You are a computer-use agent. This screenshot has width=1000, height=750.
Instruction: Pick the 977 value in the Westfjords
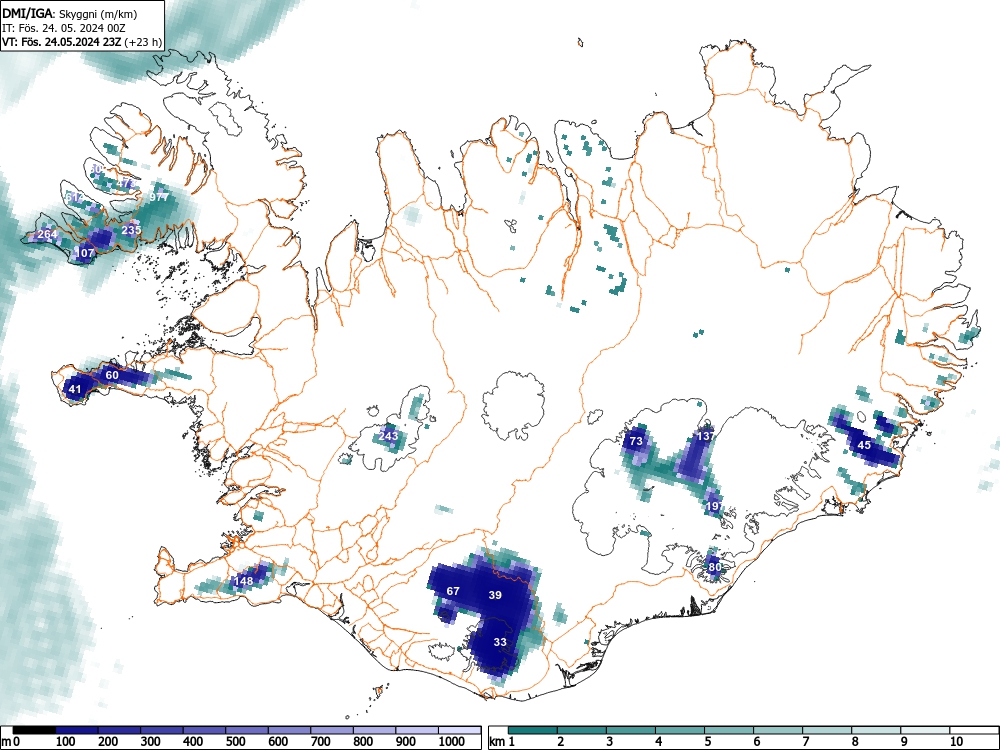pyautogui.click(x=159, y=197)
